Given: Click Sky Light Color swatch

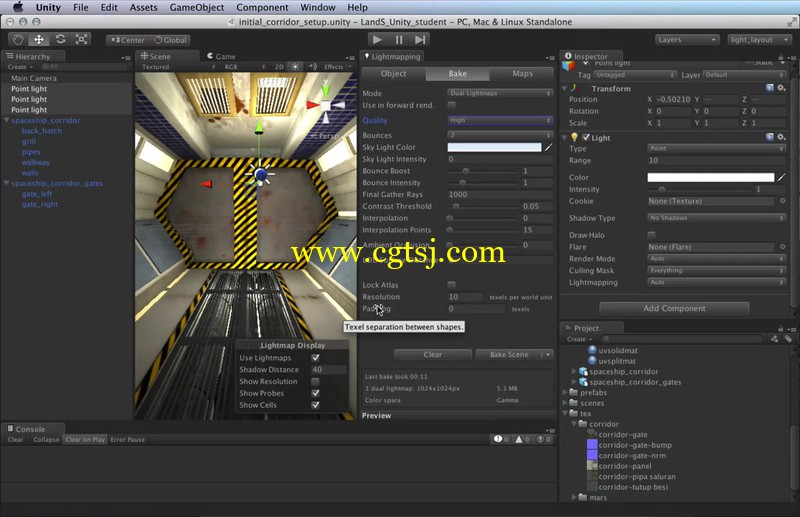Looking at the screenshot, I should click(x=494, y=147).
